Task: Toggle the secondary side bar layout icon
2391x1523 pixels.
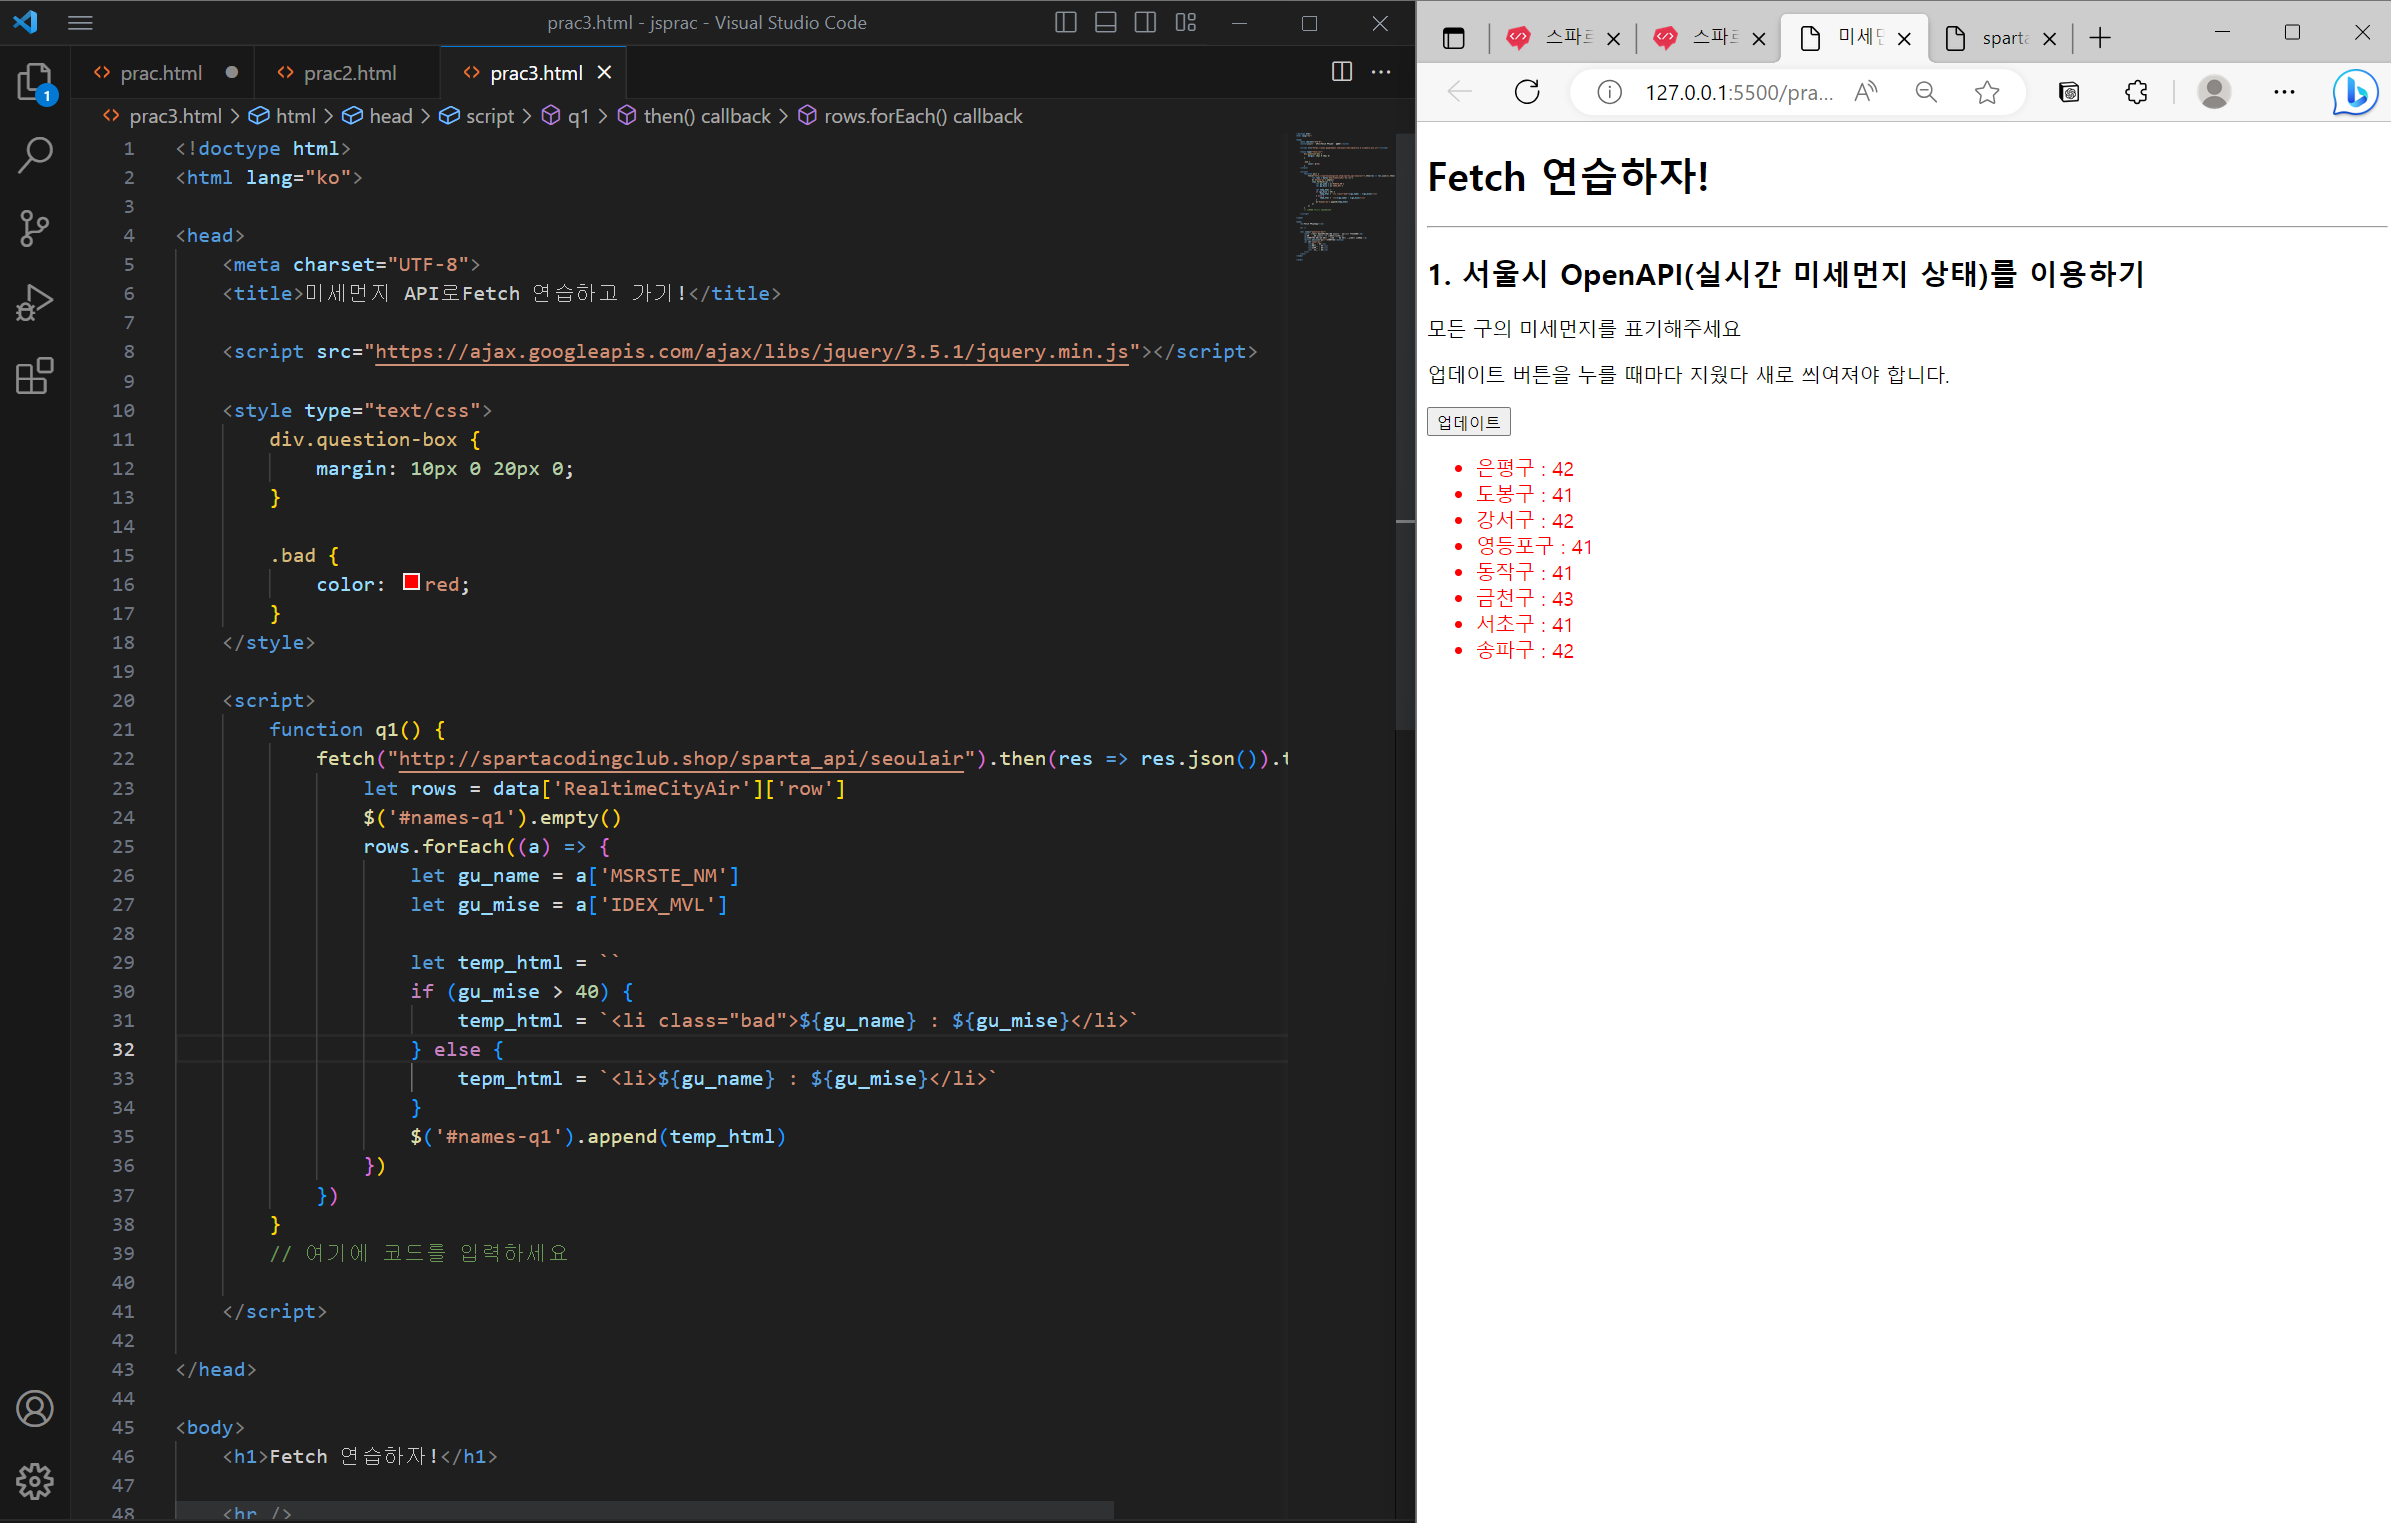Action: tap(1146, 22)
